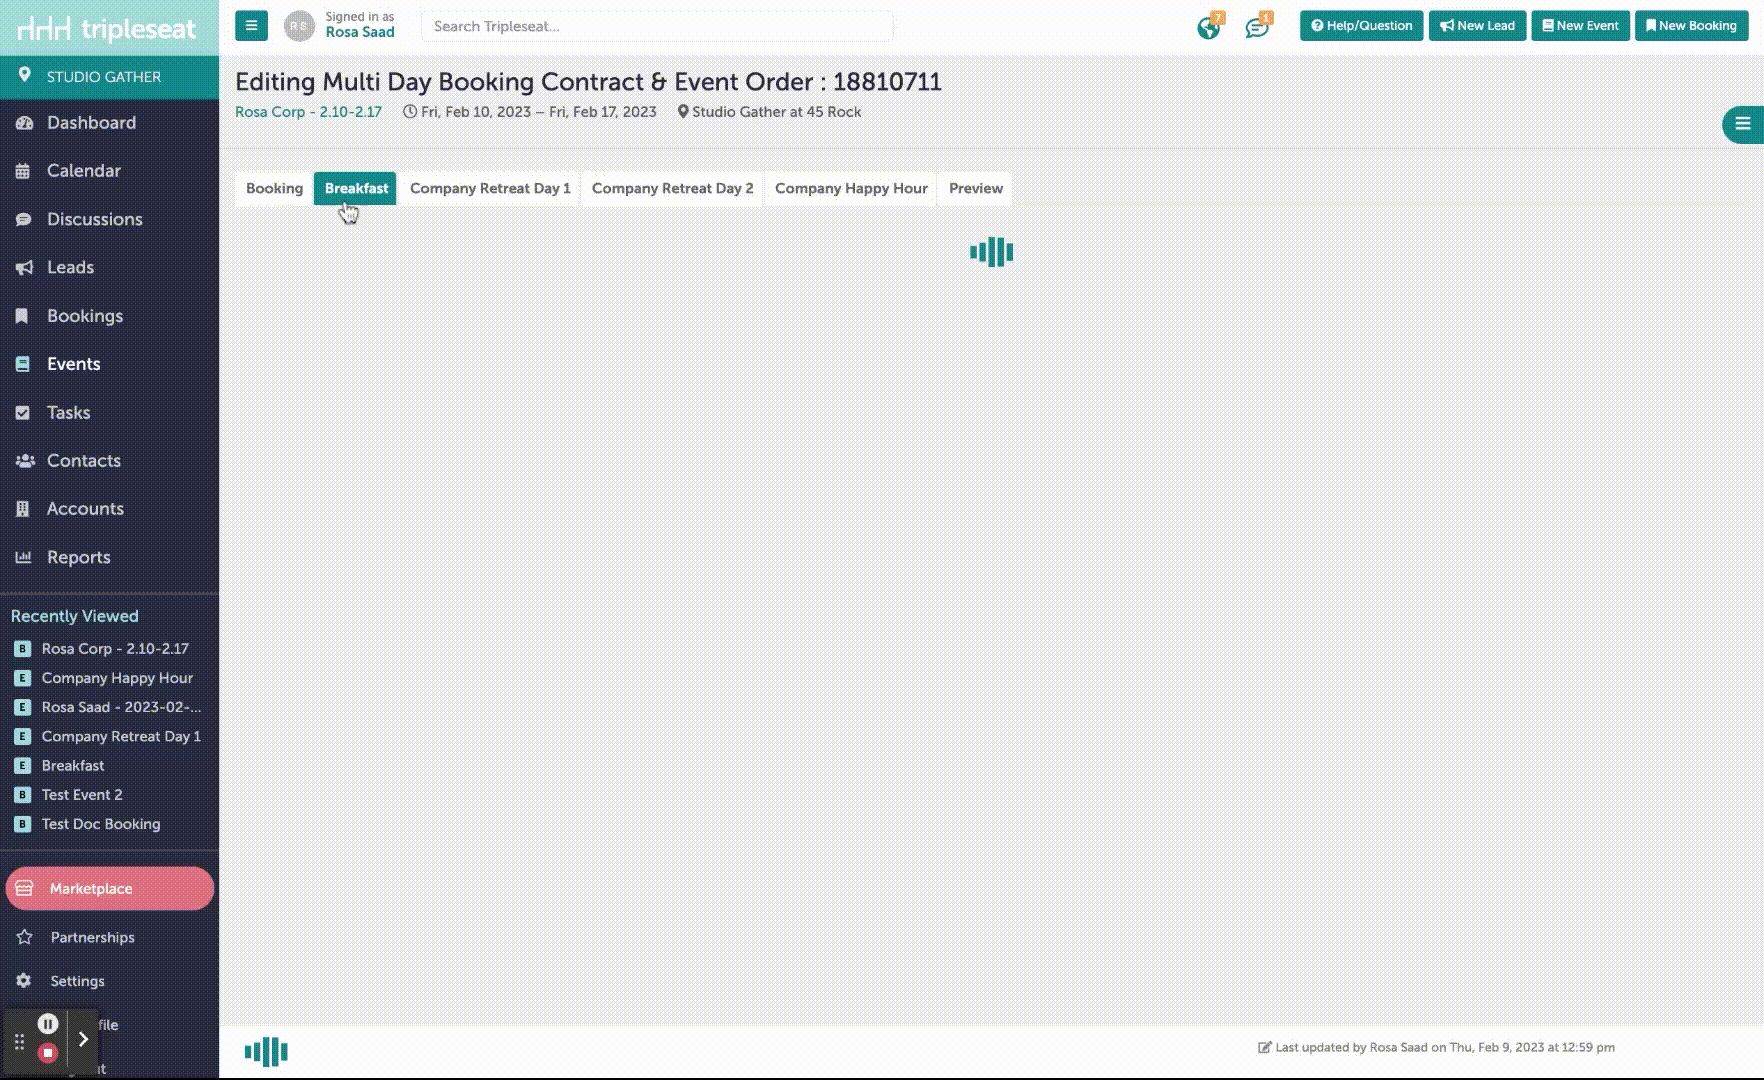
Task: Click the Search Tripleseat input field
Action: pyautogui.click(x=657, y=26)
